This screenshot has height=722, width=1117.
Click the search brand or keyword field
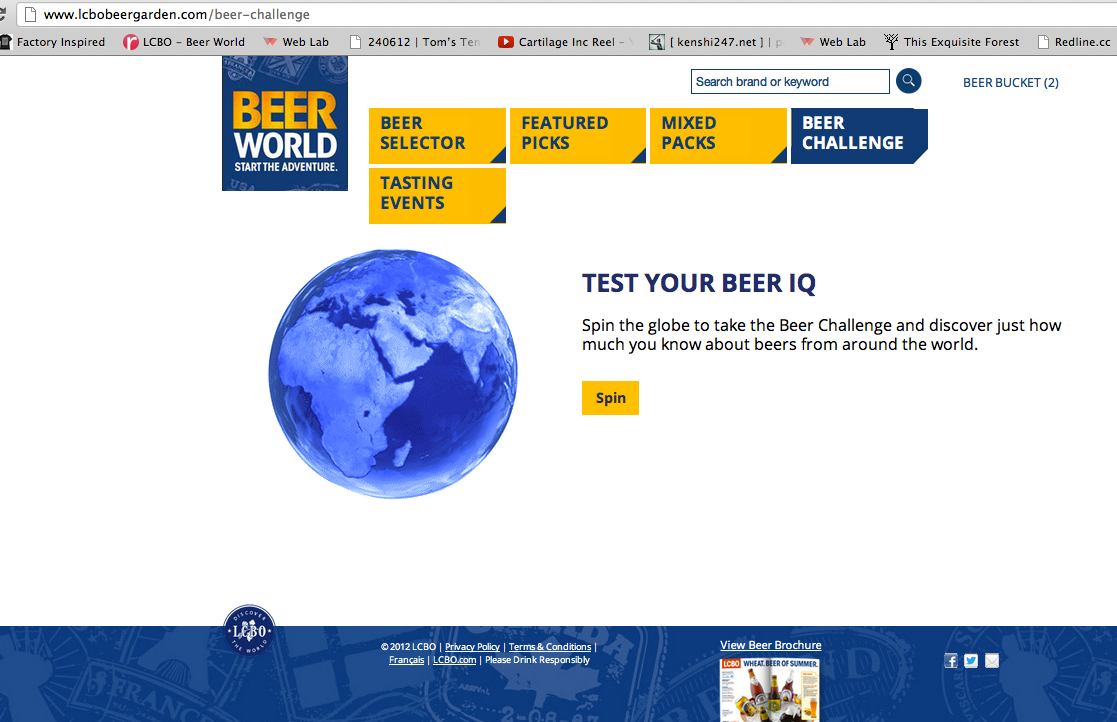click(x=790, y=82)
